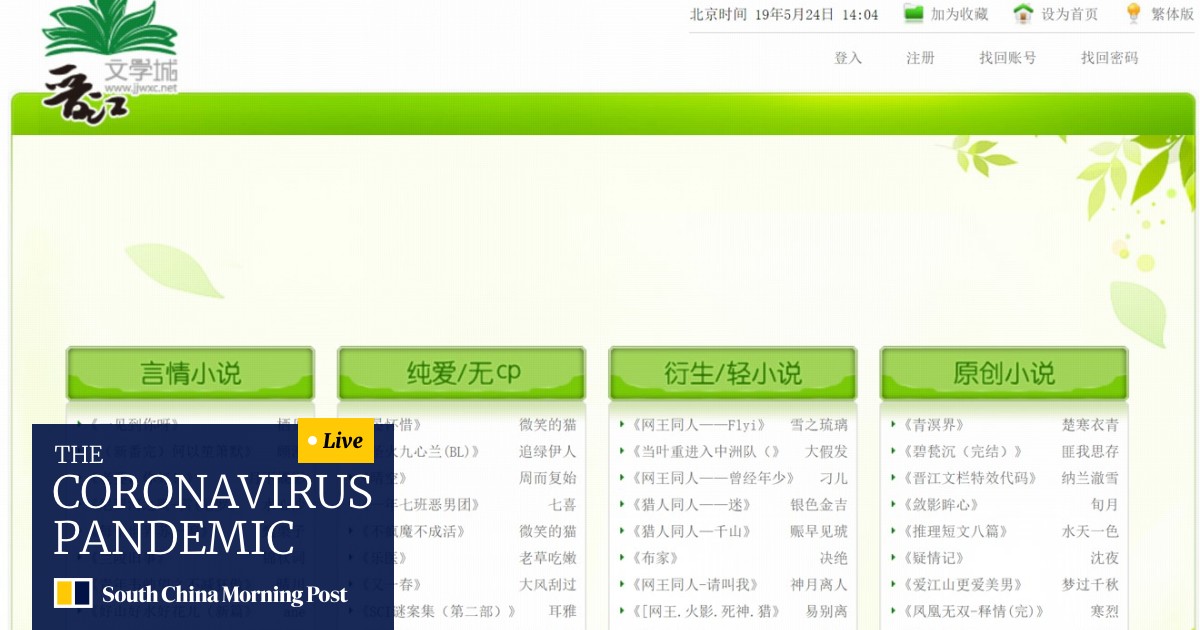This screenshot has height=630, width=1200.
Task: Click author 寒烈
Action: (1105, 611)
